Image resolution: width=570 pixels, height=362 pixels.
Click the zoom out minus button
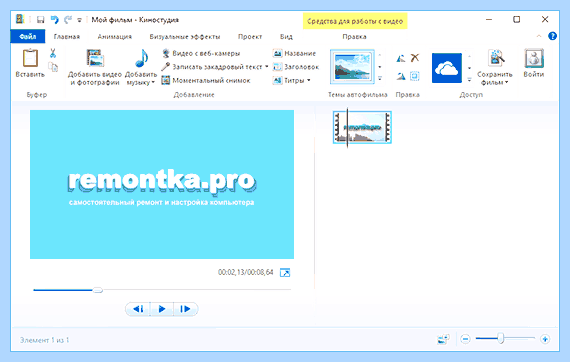point(465,339)
